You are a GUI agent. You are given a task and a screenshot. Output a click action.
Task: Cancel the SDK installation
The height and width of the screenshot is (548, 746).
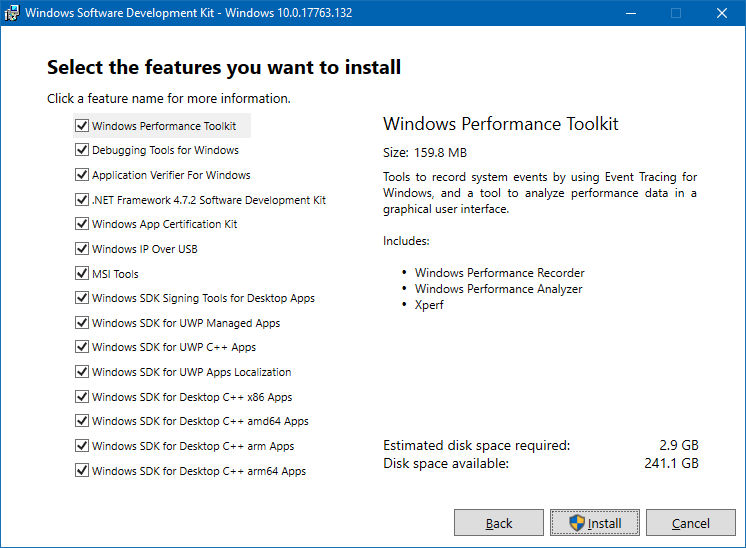coord(691,523)
